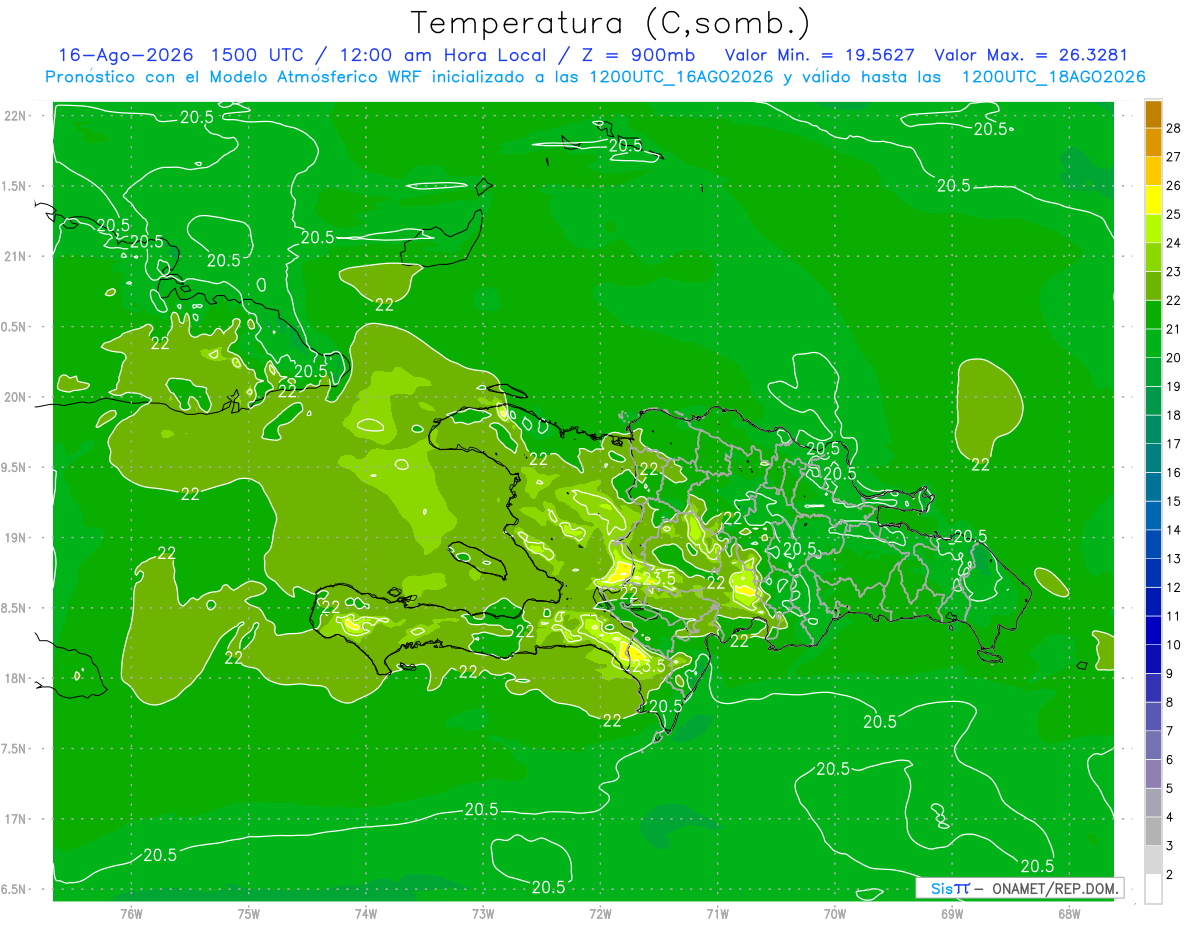
Task: Click colorbar label '11'
Action: pos(1174,616)
